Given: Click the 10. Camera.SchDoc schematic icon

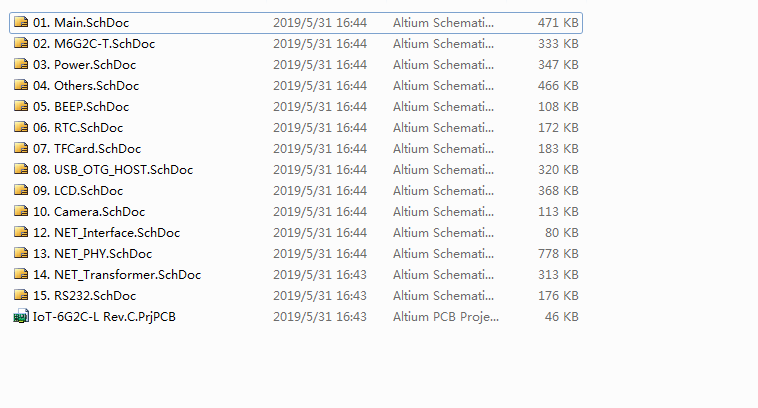Looking at the screenshot, I should [x=21, y=211].
